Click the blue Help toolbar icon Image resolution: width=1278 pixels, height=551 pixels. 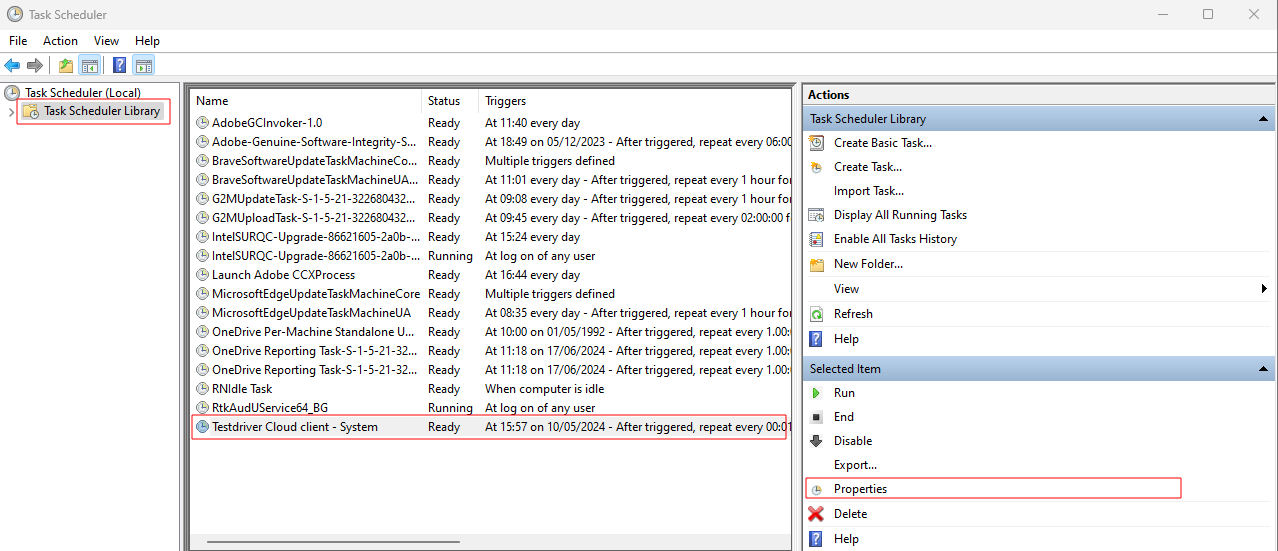click(119, 66)
